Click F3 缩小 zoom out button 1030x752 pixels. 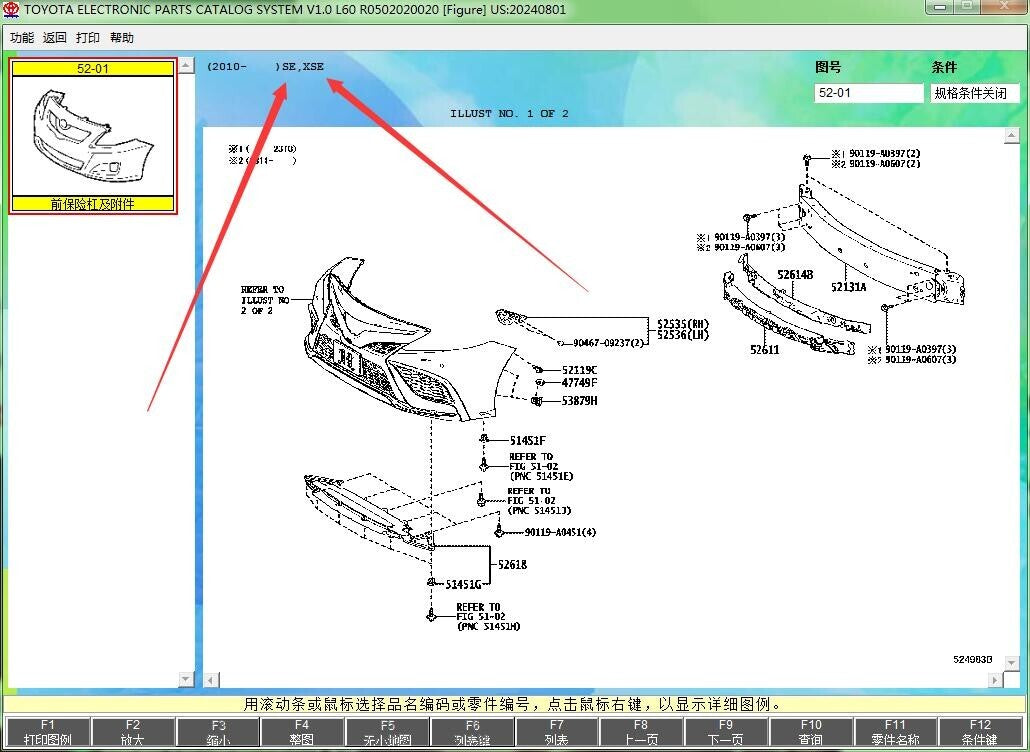(218, 732)
